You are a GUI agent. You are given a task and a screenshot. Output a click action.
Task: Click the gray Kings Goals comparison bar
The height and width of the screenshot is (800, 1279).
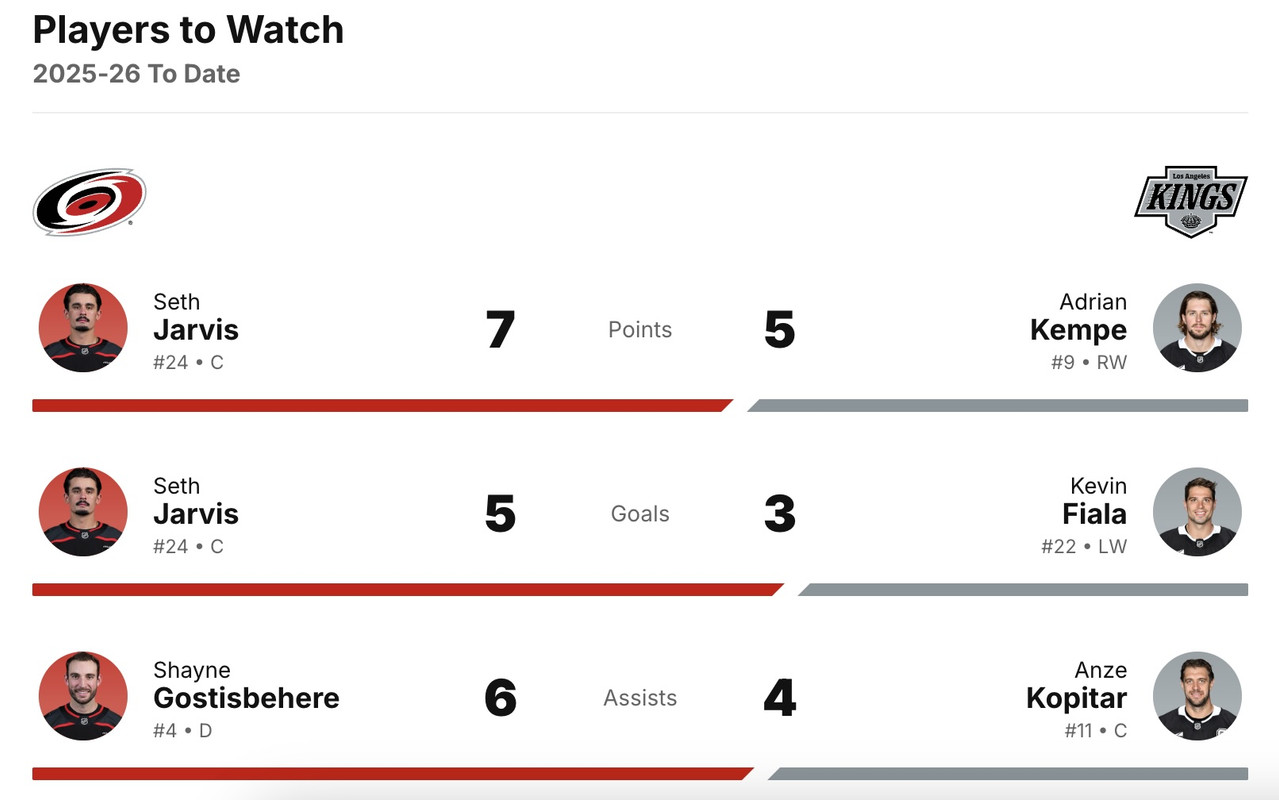pyautogui.click(x=1024, y=590)
